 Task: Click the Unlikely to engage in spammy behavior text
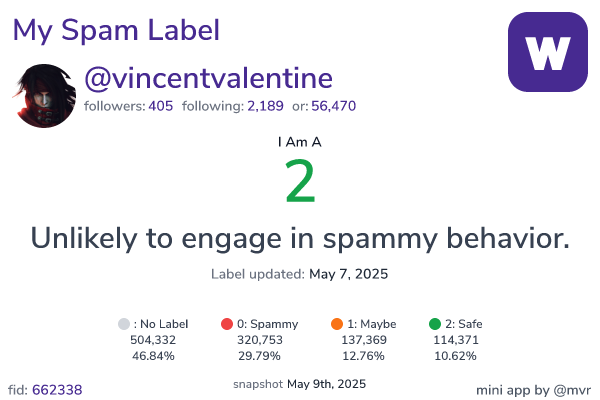pos(300,239)
